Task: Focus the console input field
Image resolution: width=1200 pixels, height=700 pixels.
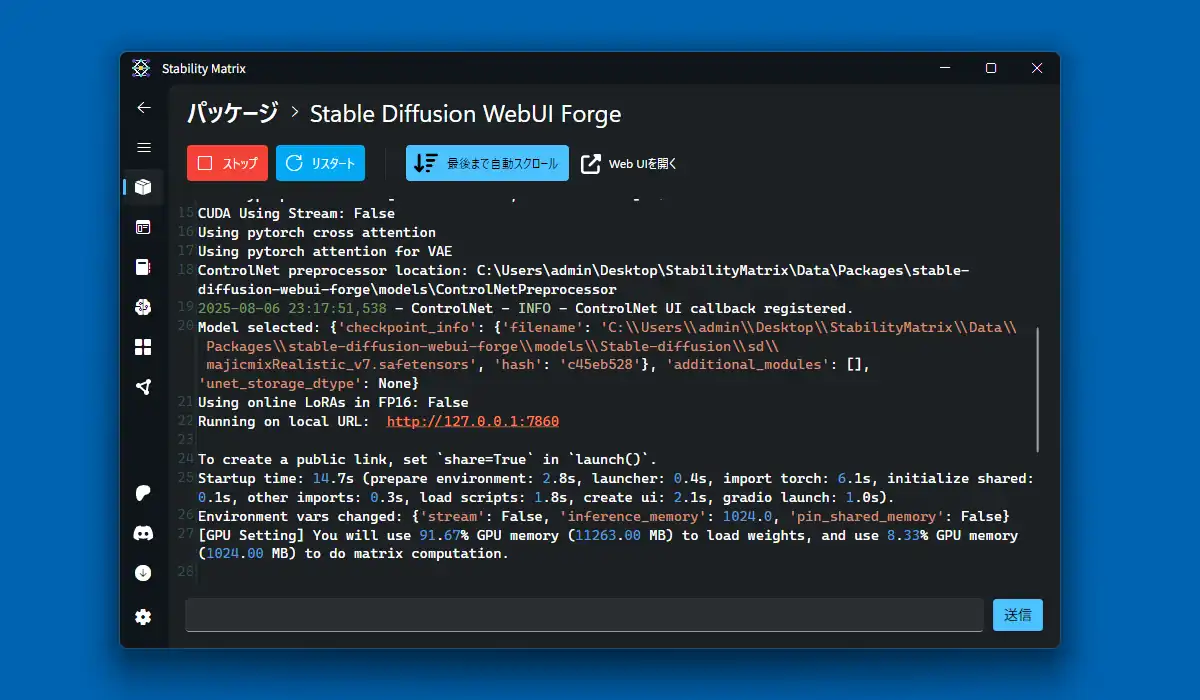Action: click(584, 615)
